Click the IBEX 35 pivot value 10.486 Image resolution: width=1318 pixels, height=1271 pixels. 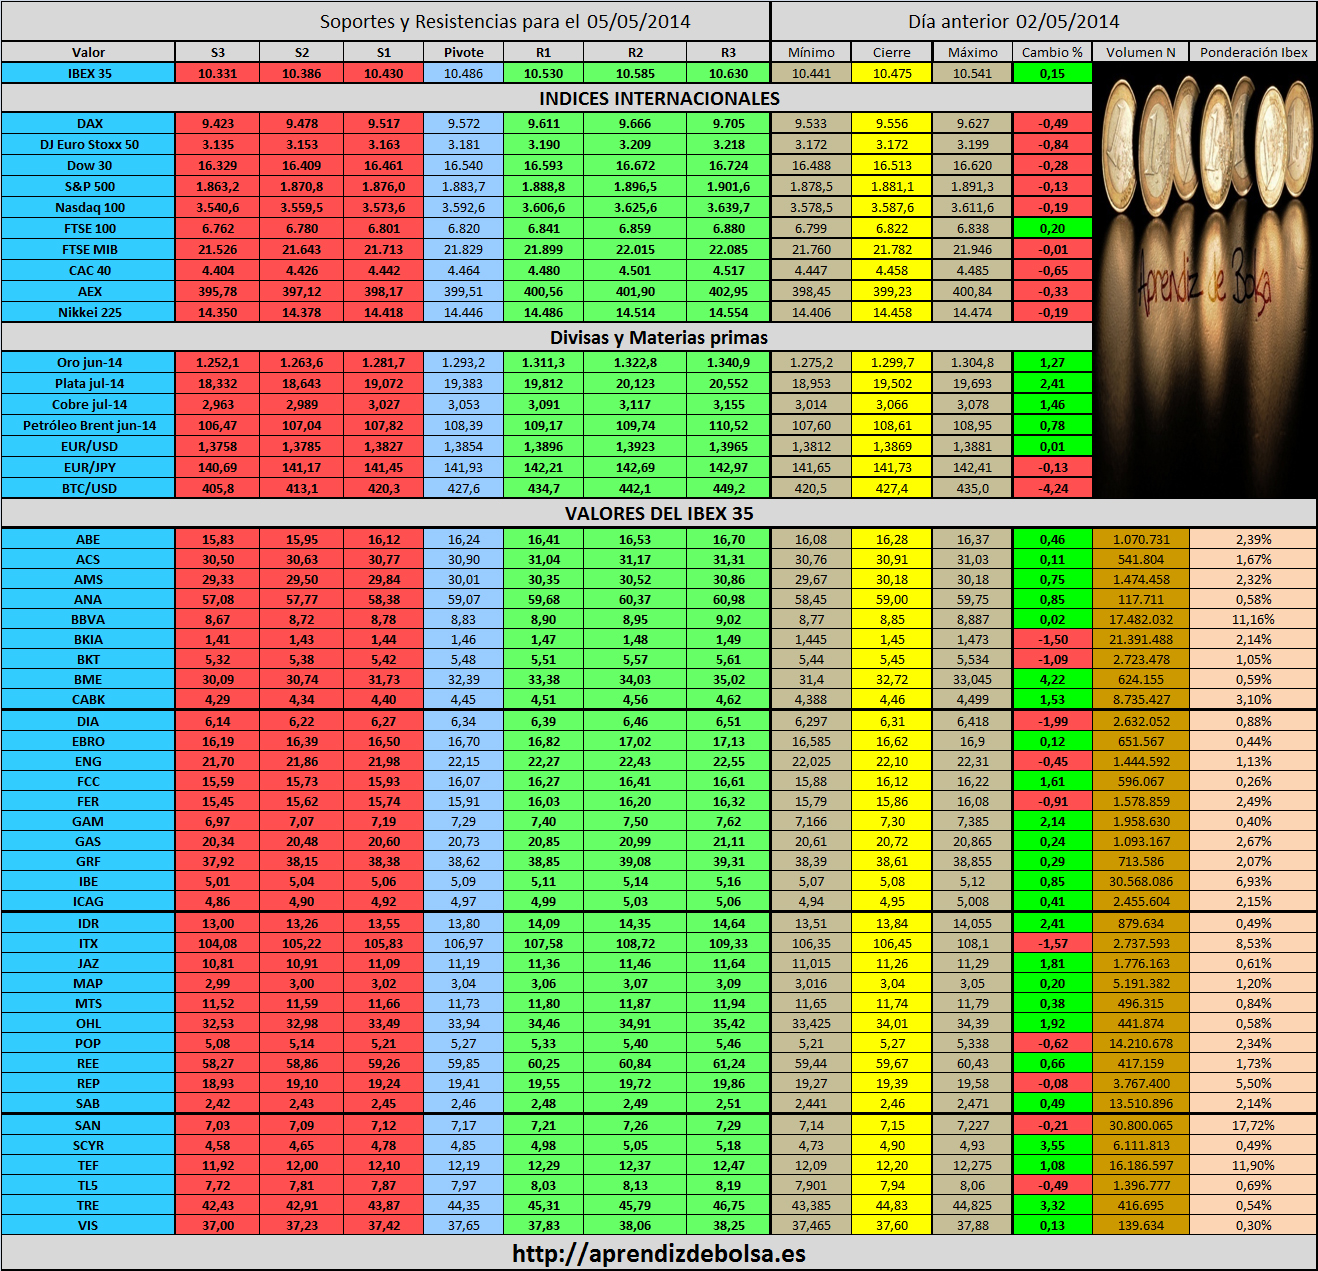(x=463, y=73)
